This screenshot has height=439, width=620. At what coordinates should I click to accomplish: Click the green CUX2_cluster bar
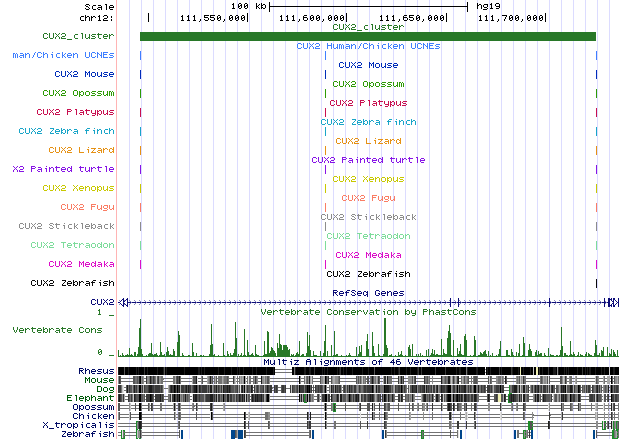point(367,37)
